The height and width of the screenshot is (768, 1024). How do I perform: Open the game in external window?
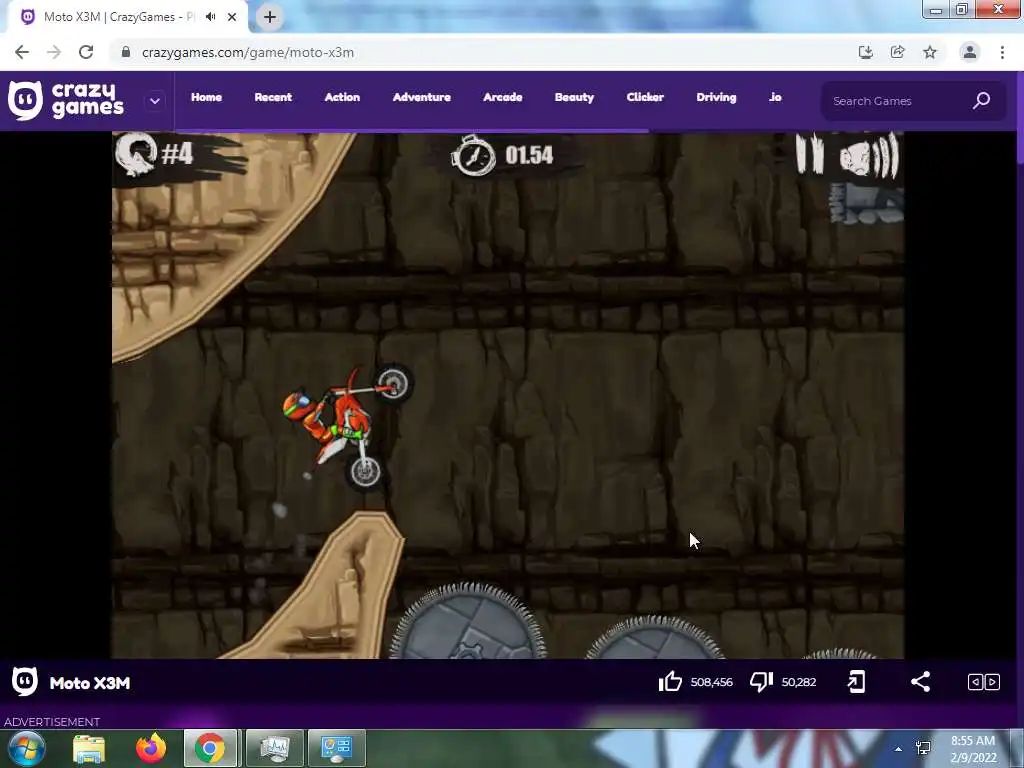856,682
